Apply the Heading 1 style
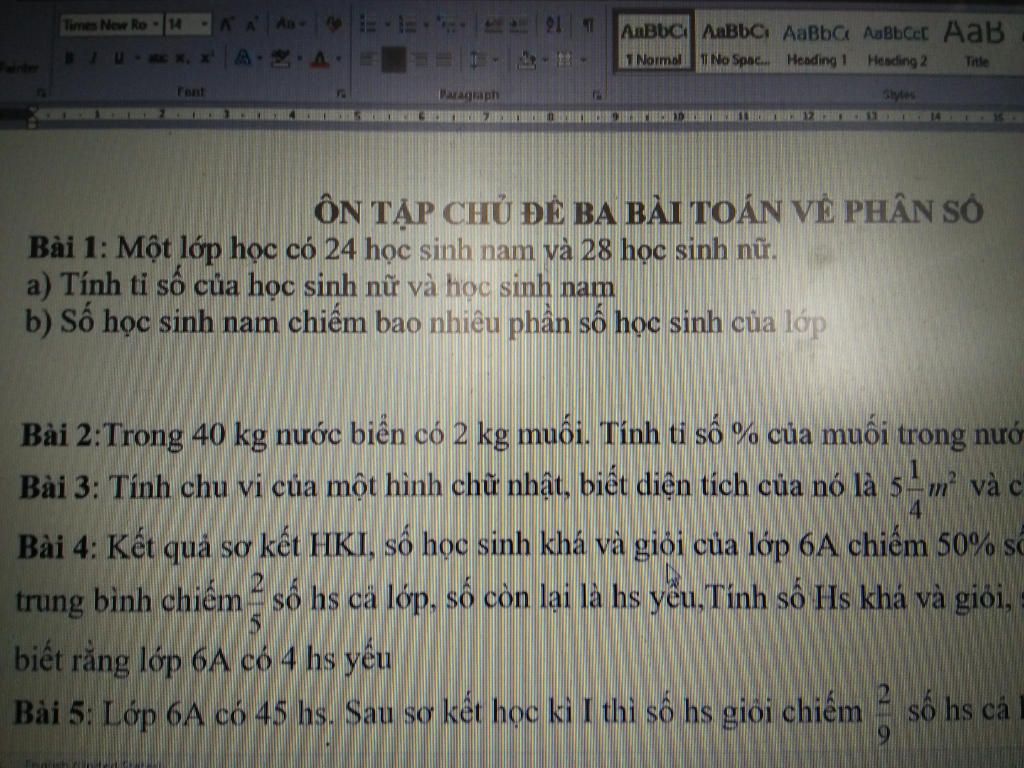This screenshot has width=1024, height=768. point(816,44)
